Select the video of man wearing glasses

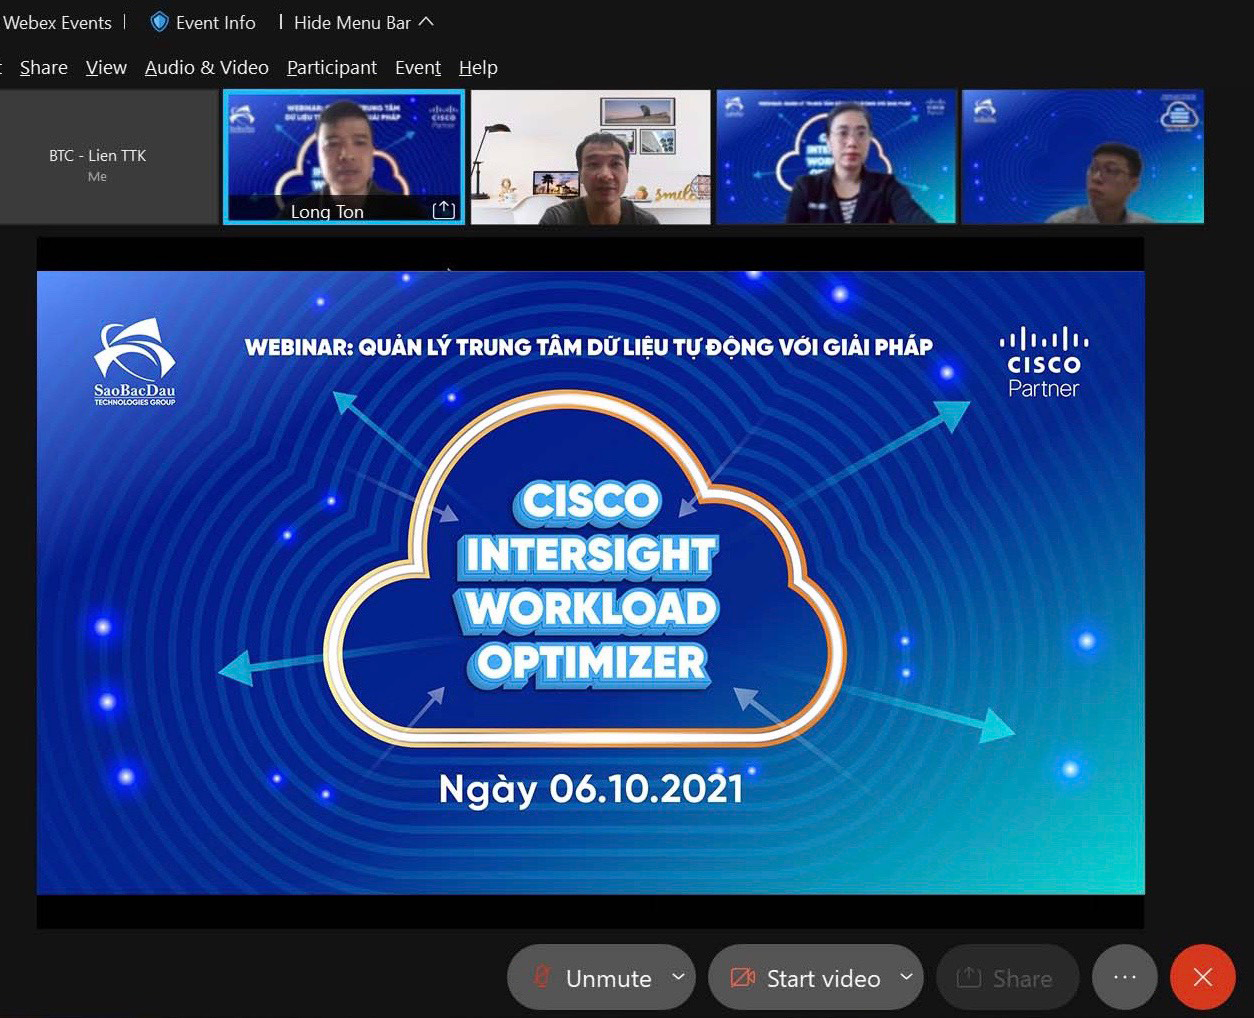(x=1082, y=157)
